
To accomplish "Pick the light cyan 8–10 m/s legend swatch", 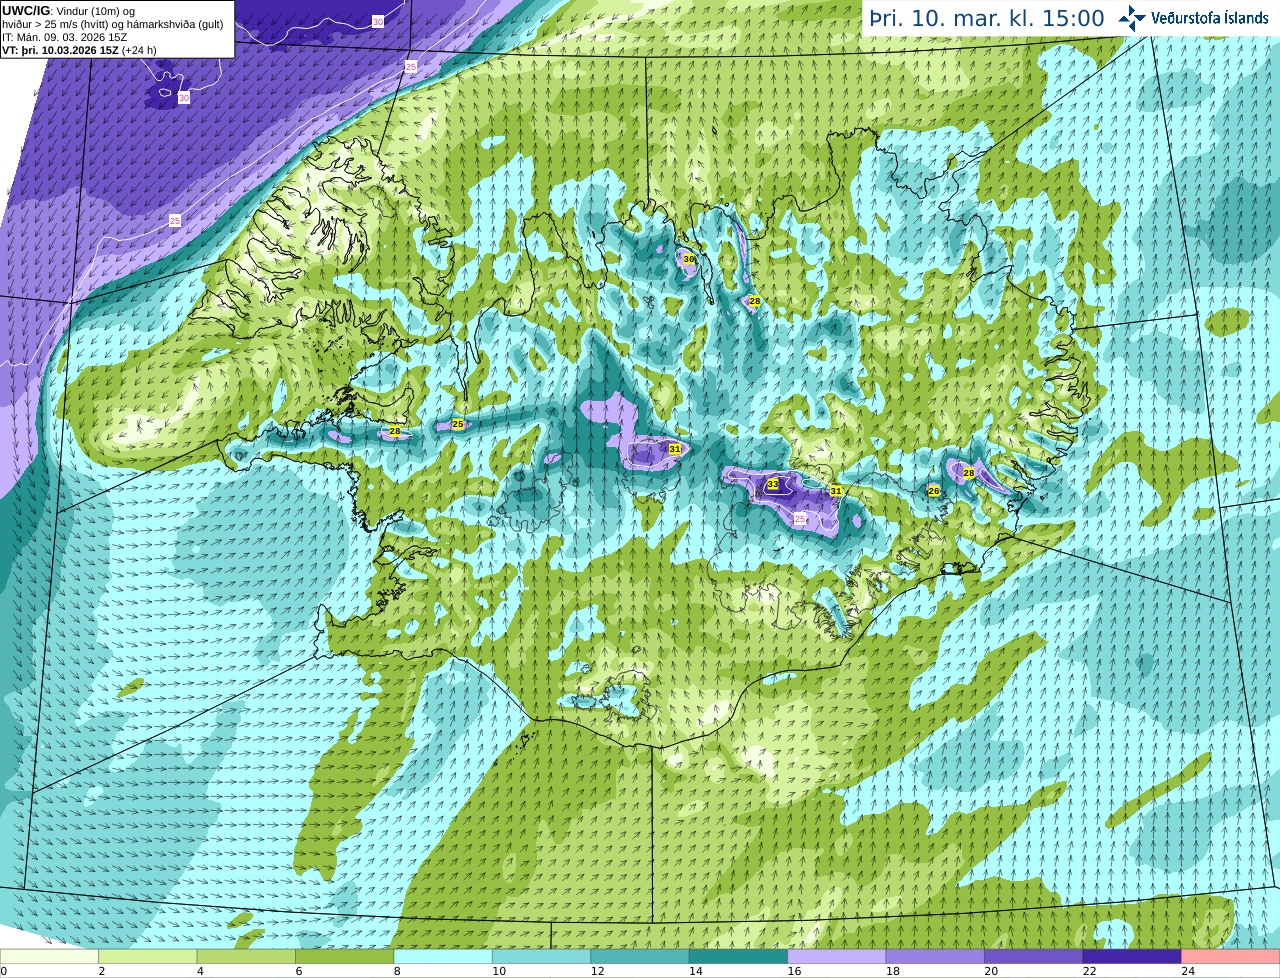I will (443, 957).
